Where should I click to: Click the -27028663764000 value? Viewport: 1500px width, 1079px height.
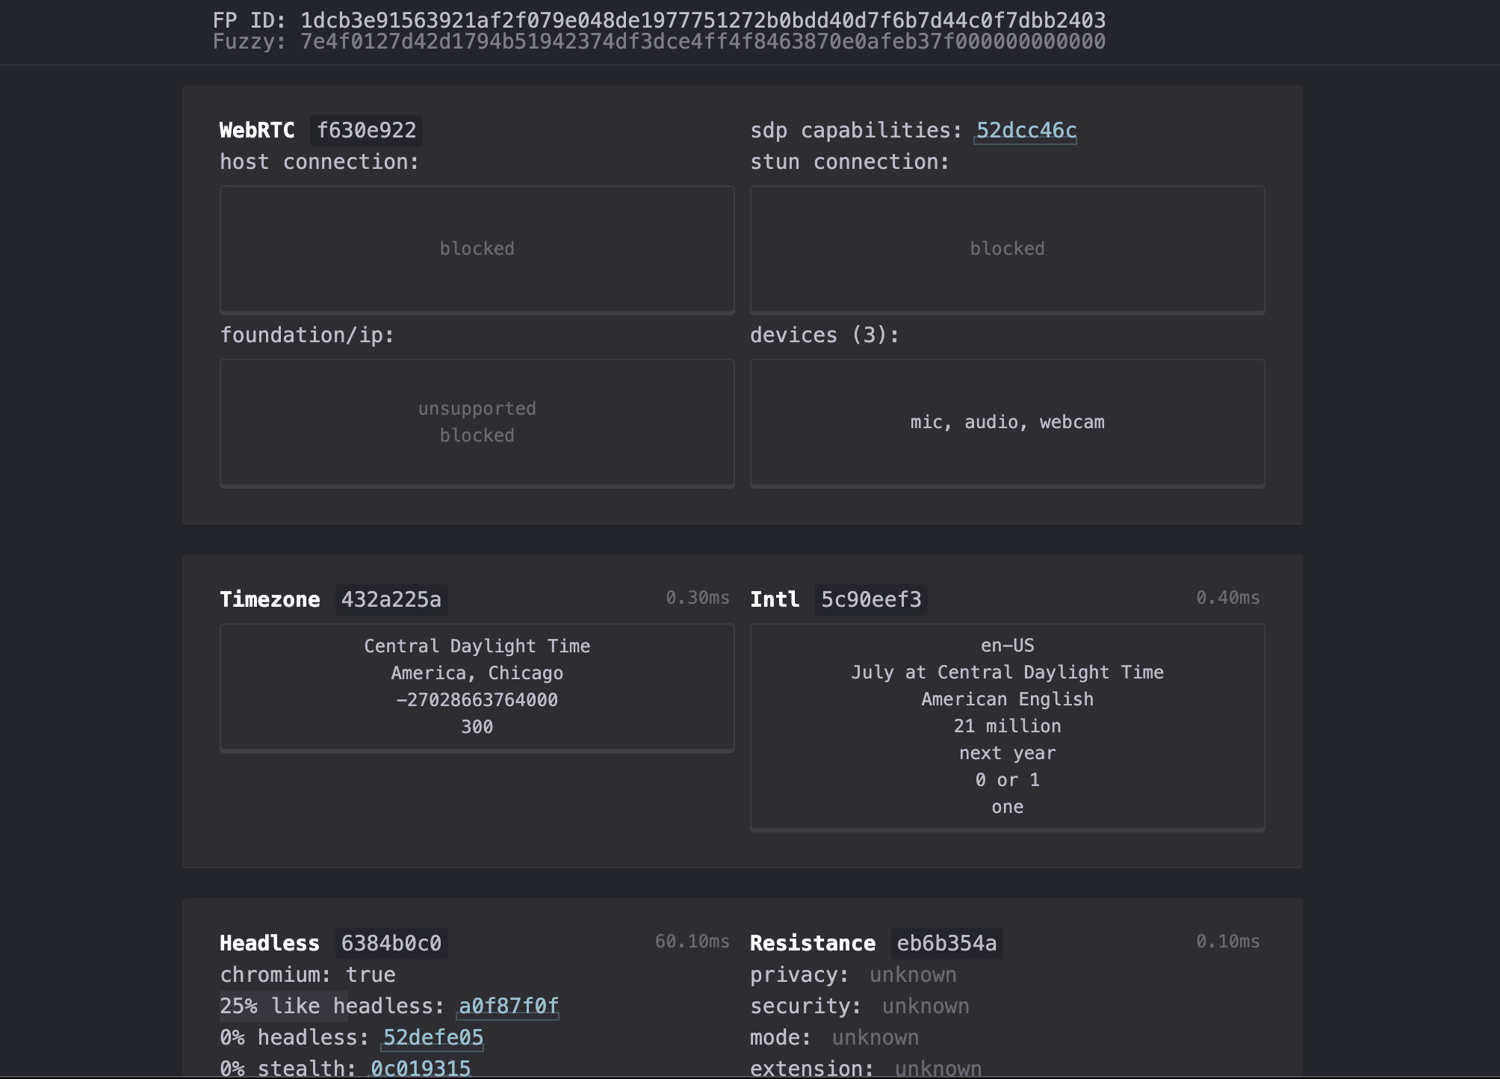[x=477, y=700]
